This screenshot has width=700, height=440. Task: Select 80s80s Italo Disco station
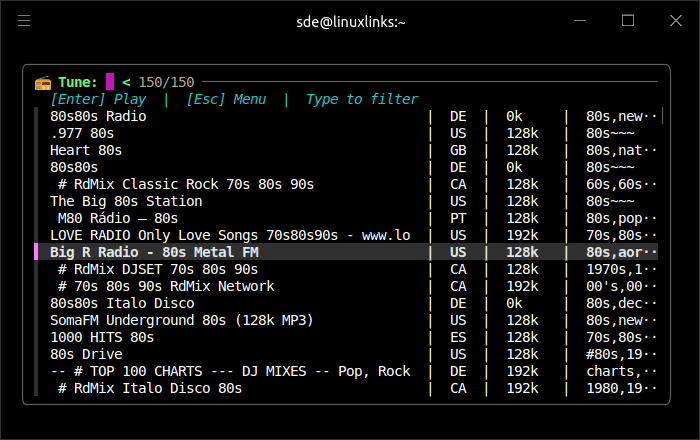pyautogui.click(x=348, y=303)
